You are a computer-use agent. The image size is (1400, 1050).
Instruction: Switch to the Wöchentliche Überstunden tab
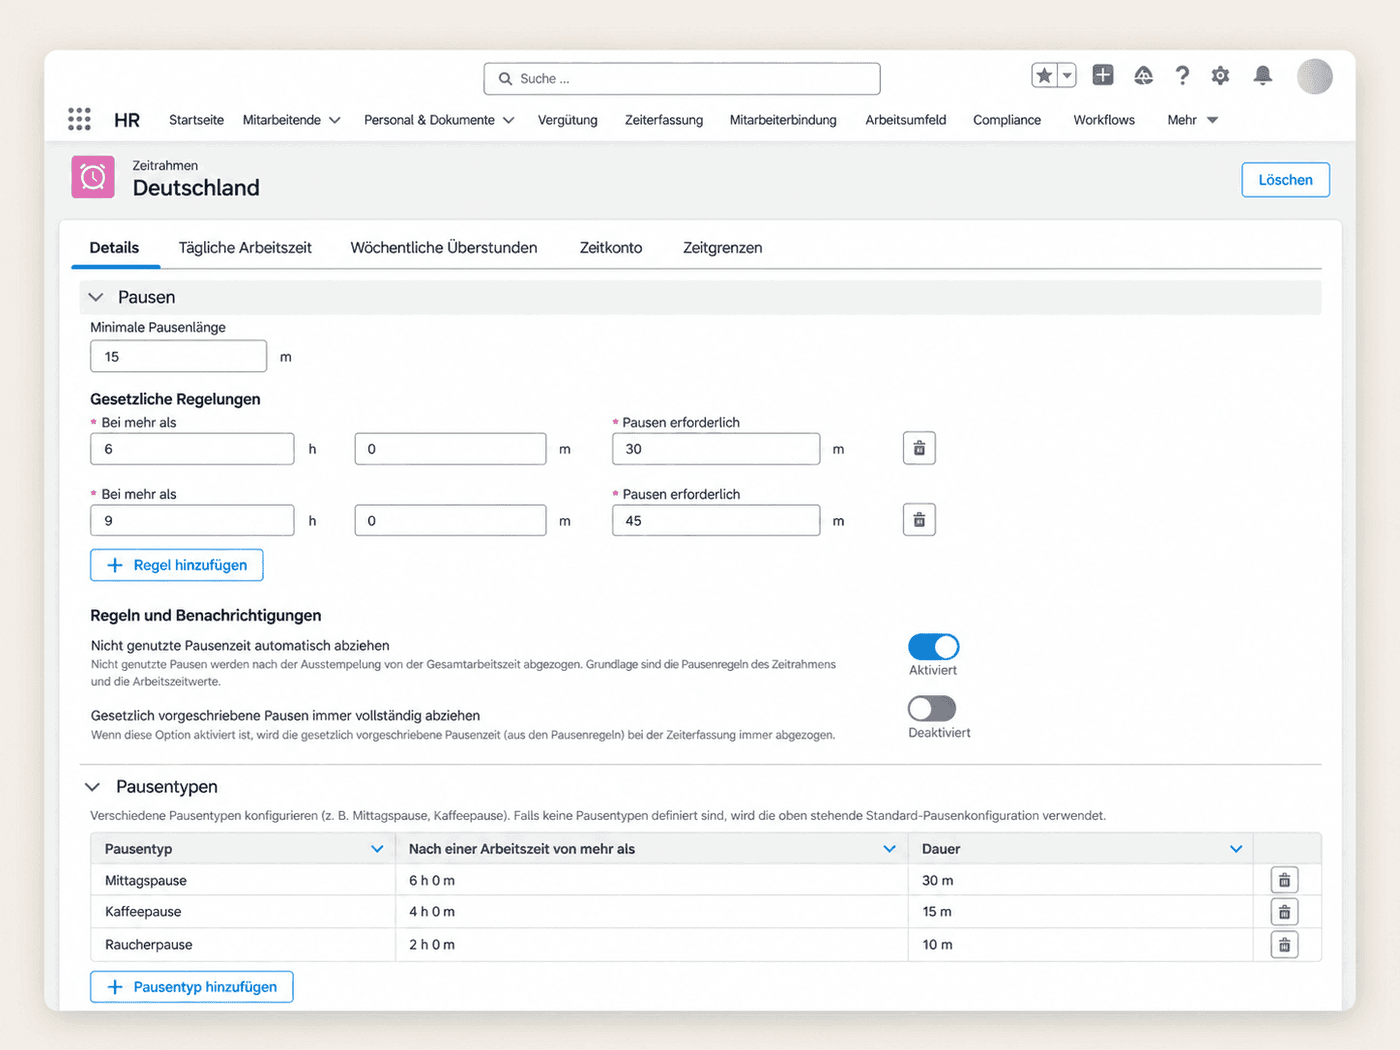(444, 248)
